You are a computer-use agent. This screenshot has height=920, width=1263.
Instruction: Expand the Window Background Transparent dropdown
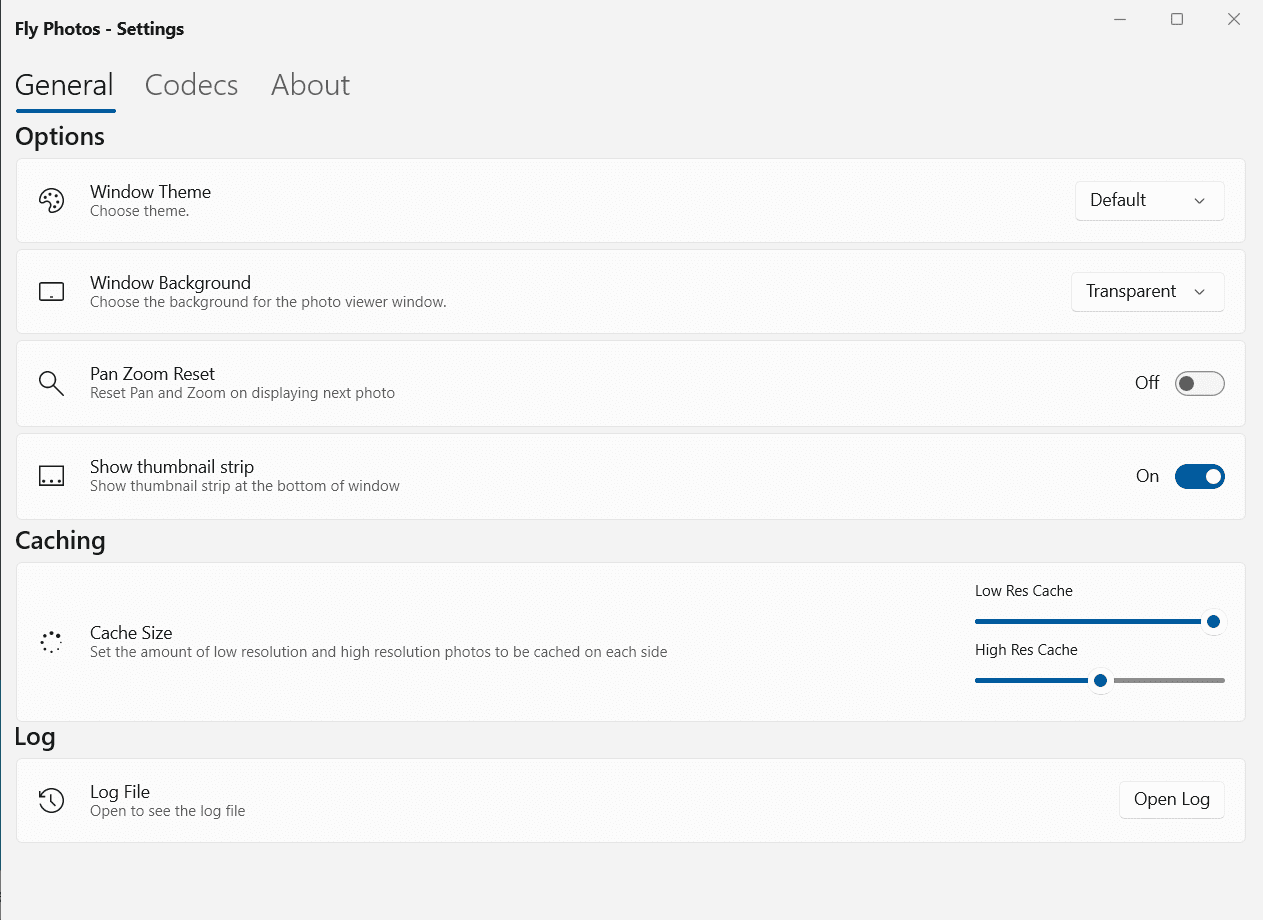(1147, 292)
